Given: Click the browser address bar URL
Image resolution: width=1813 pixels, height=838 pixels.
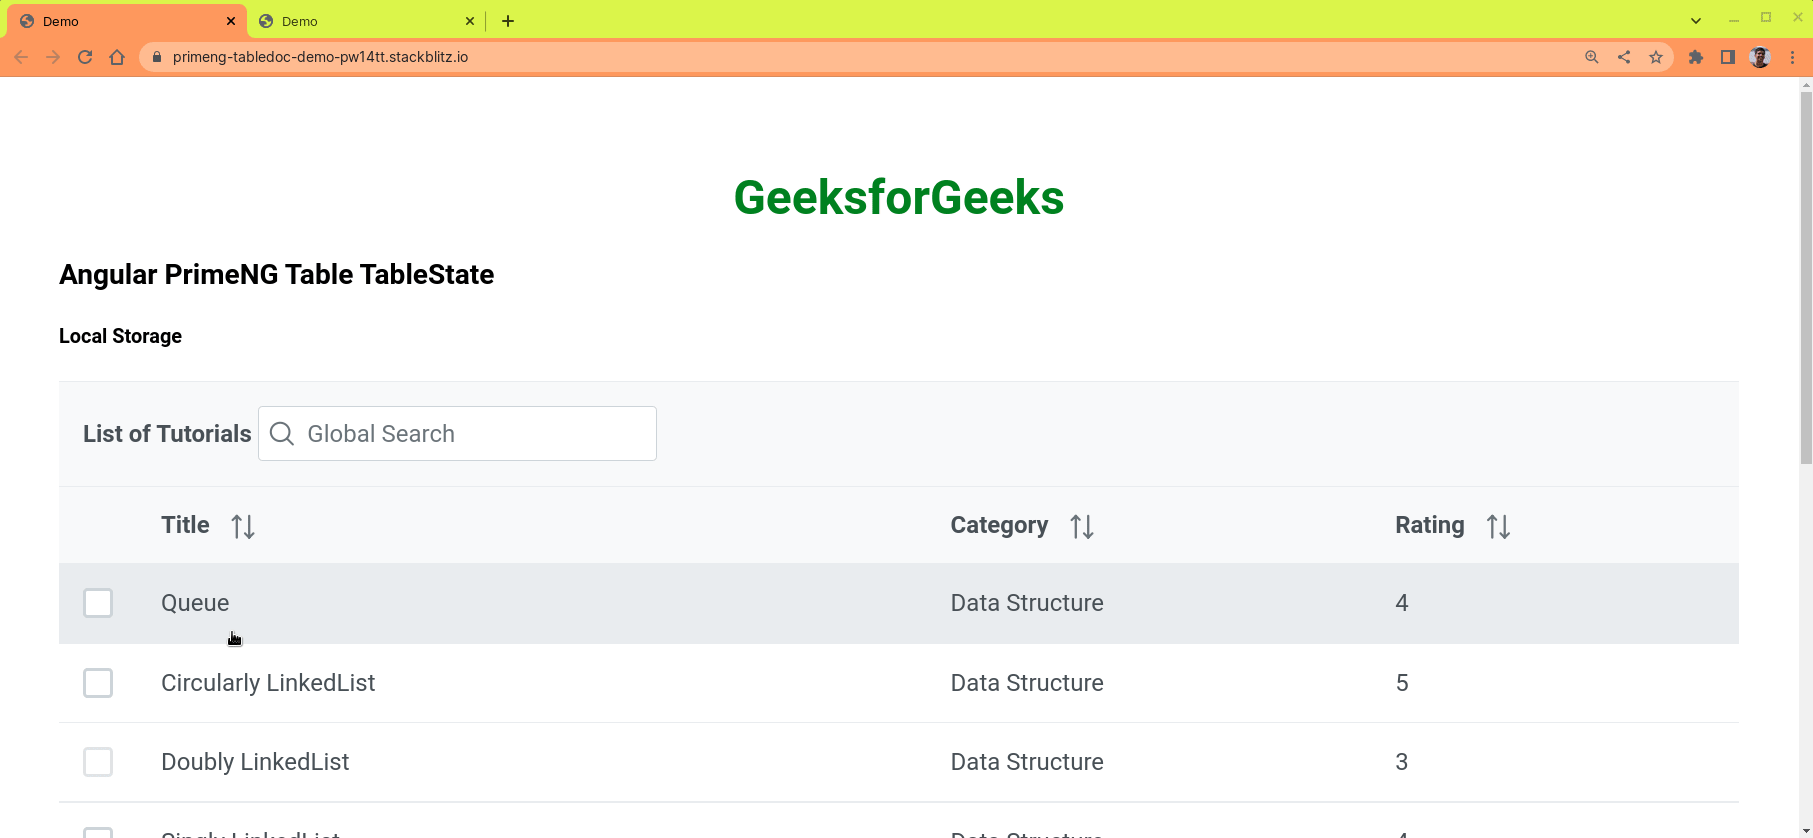Looking at the screenshot, I should pyautogui.click(x=320, y=57).
